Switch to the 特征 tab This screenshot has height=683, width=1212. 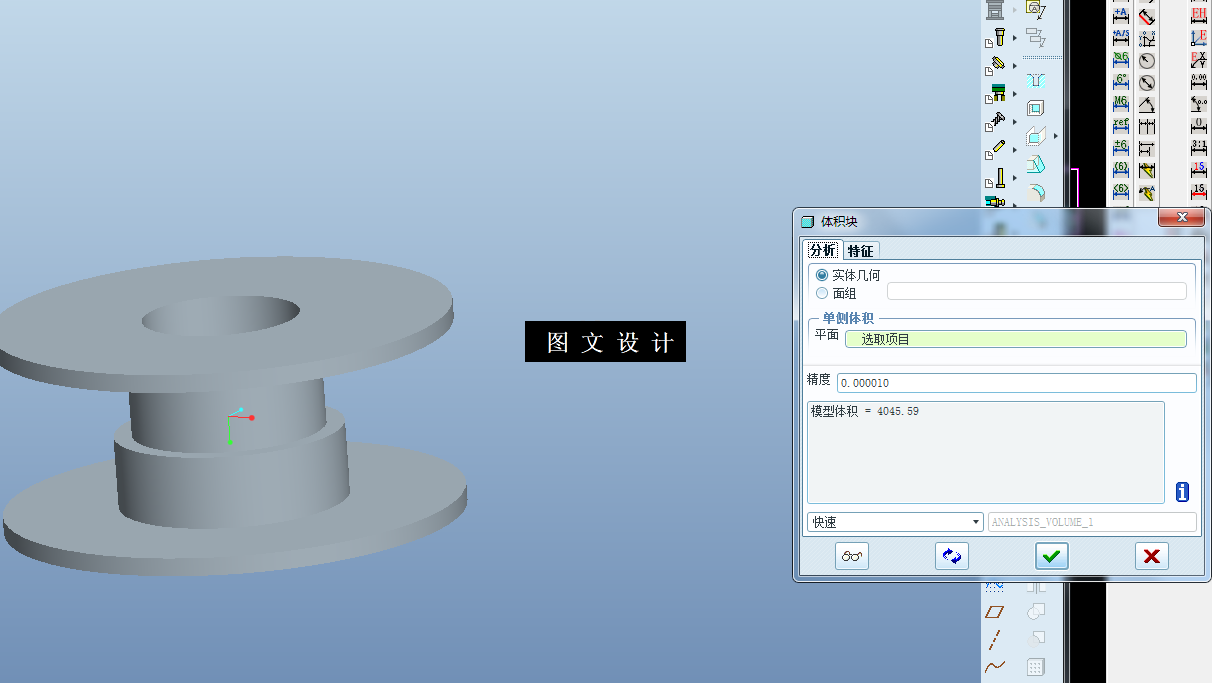(x=860, y=251)
